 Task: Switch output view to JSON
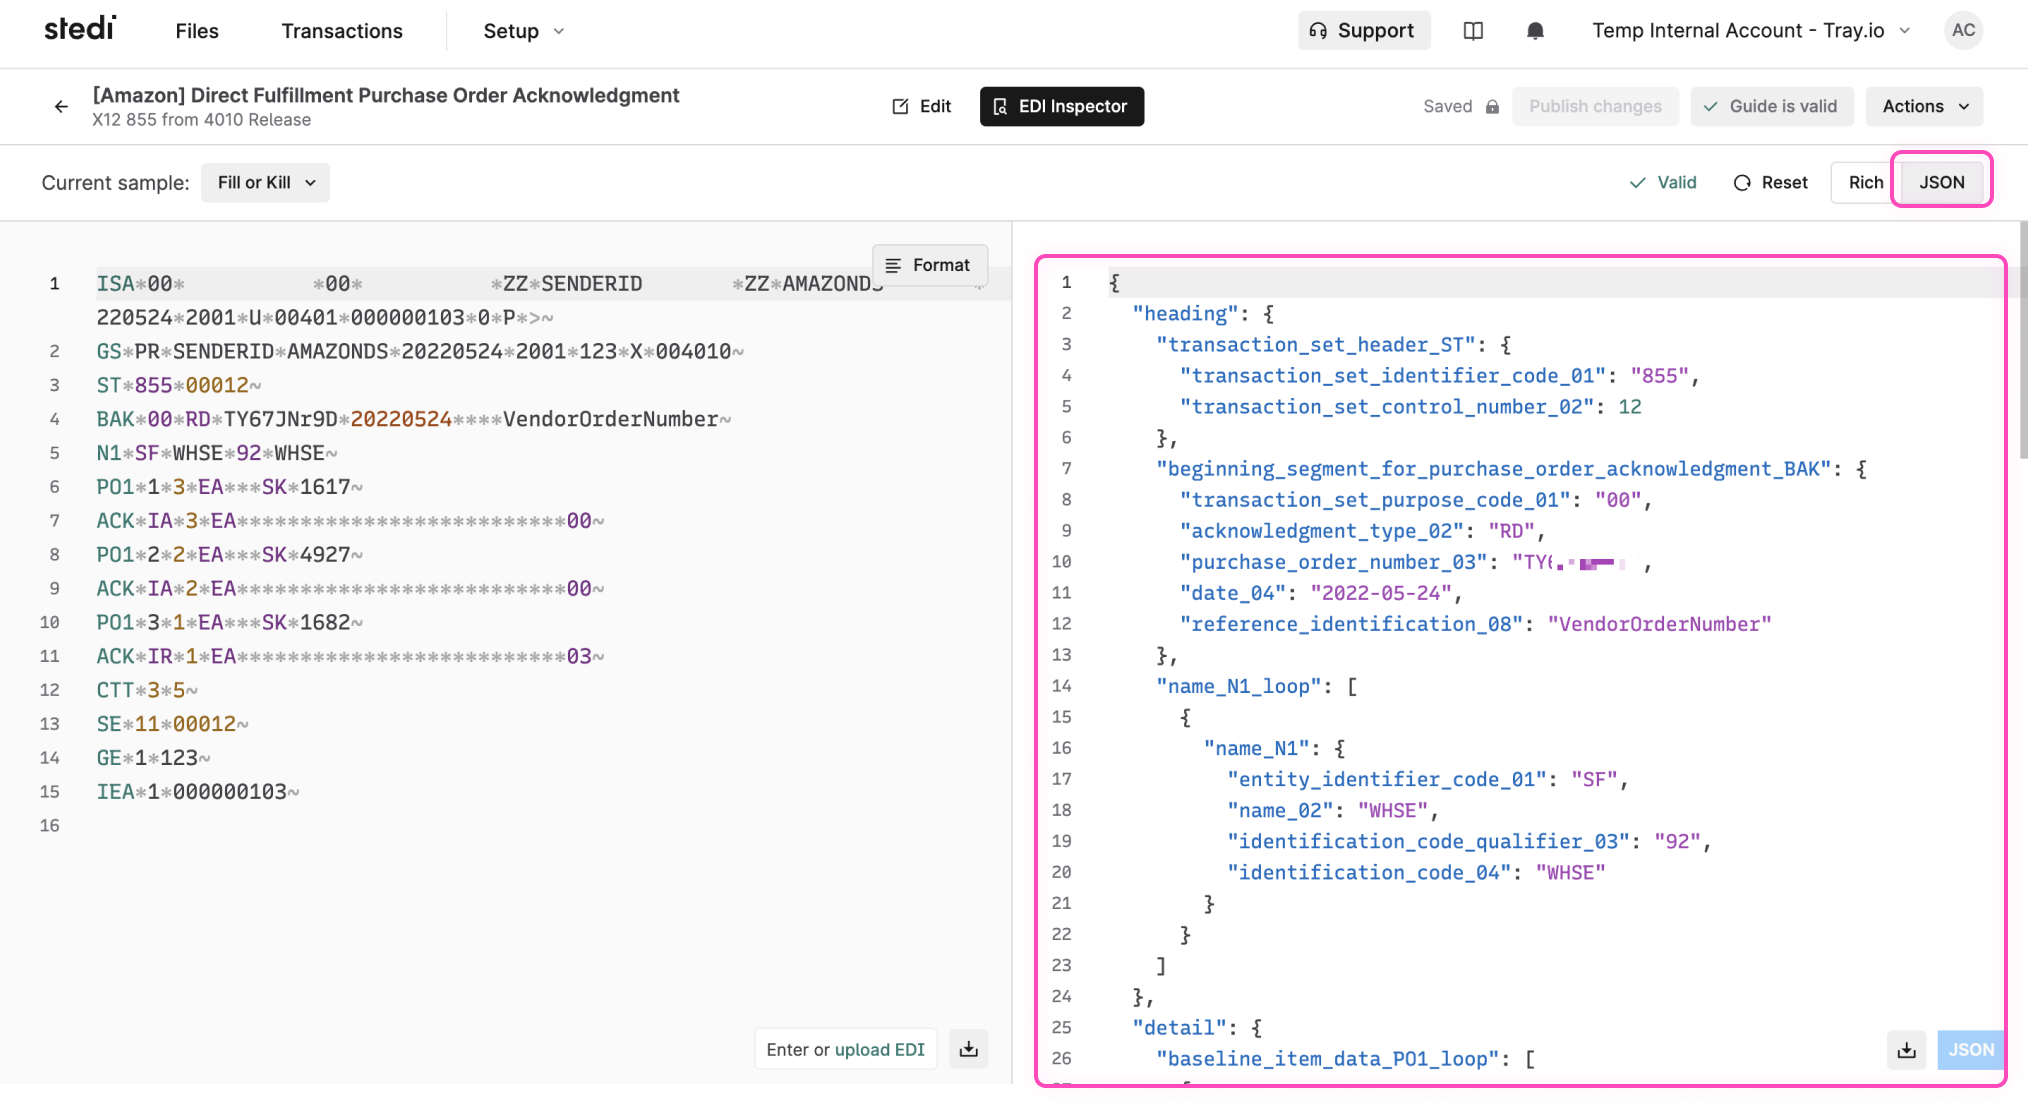[x=1940, y=182]
